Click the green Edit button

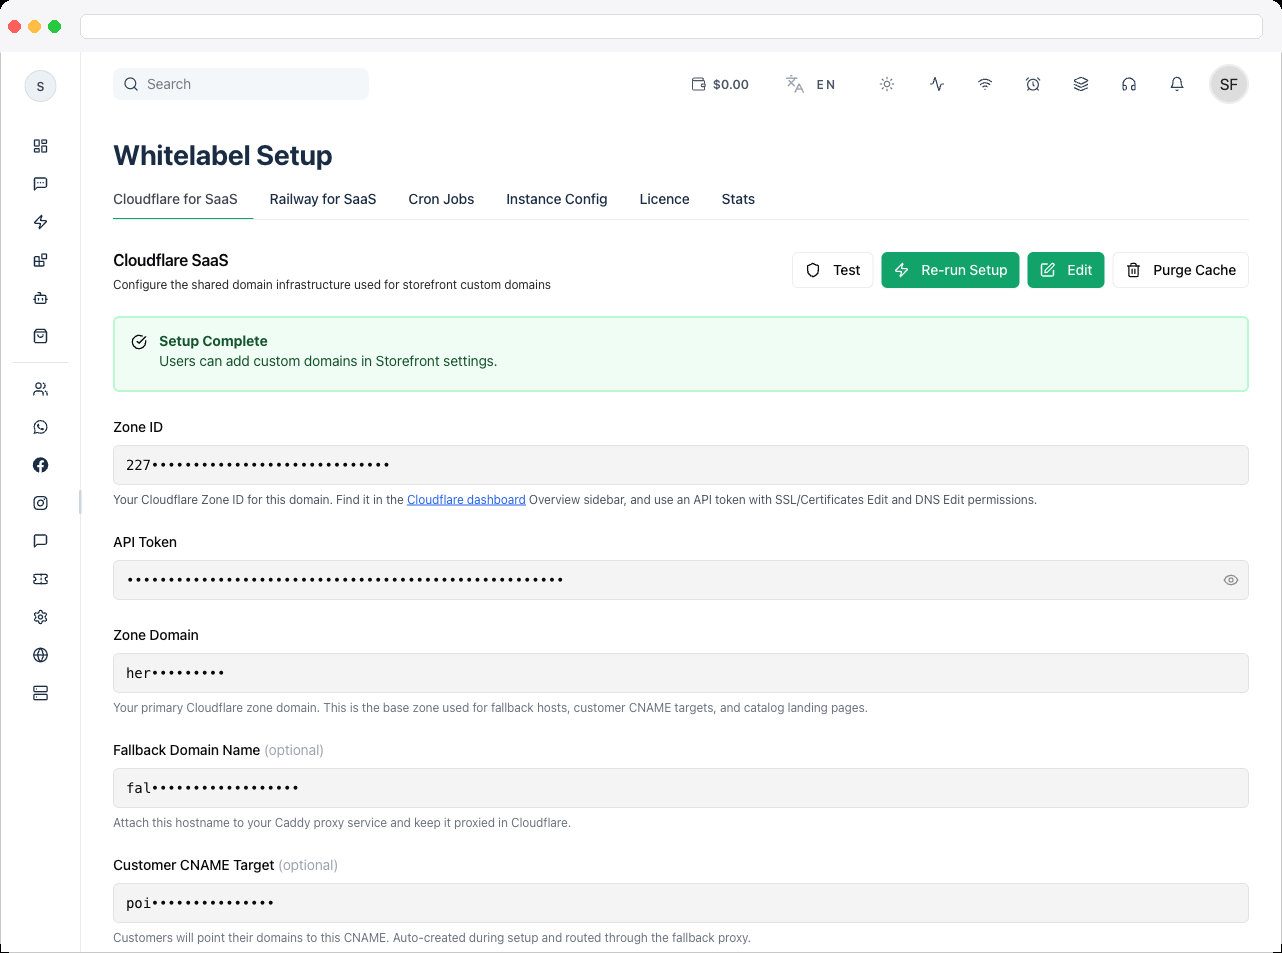pyautogui.click(x=1066, y=270)
